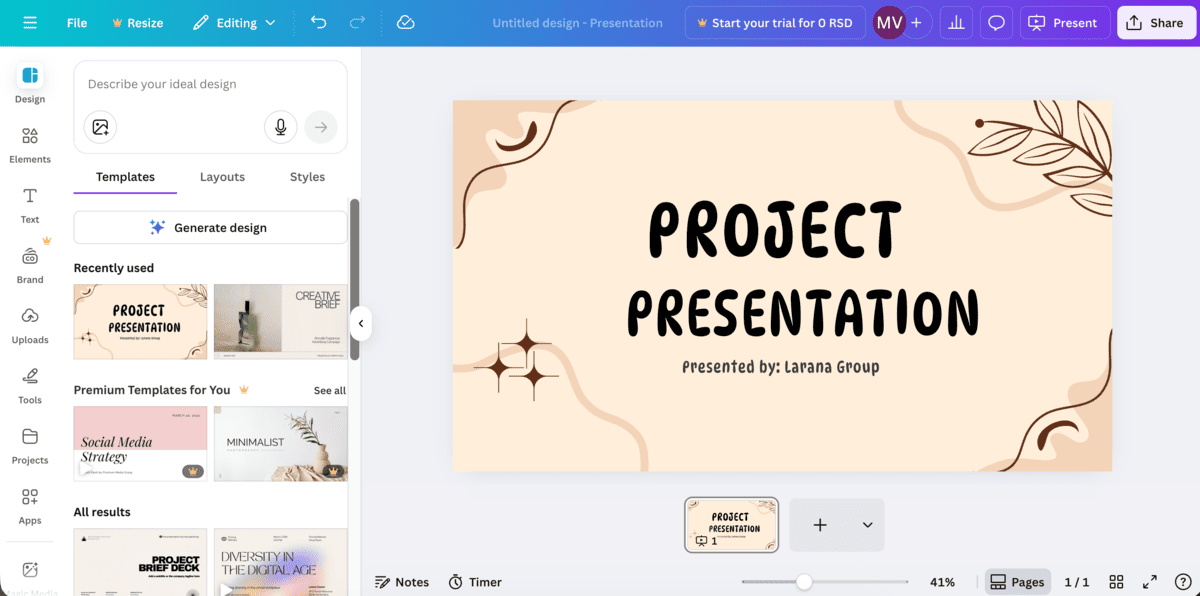Open the comments bubble icon
This screenshot has width=1200, height=596.
pyautogui.click(x=996, y=21)
